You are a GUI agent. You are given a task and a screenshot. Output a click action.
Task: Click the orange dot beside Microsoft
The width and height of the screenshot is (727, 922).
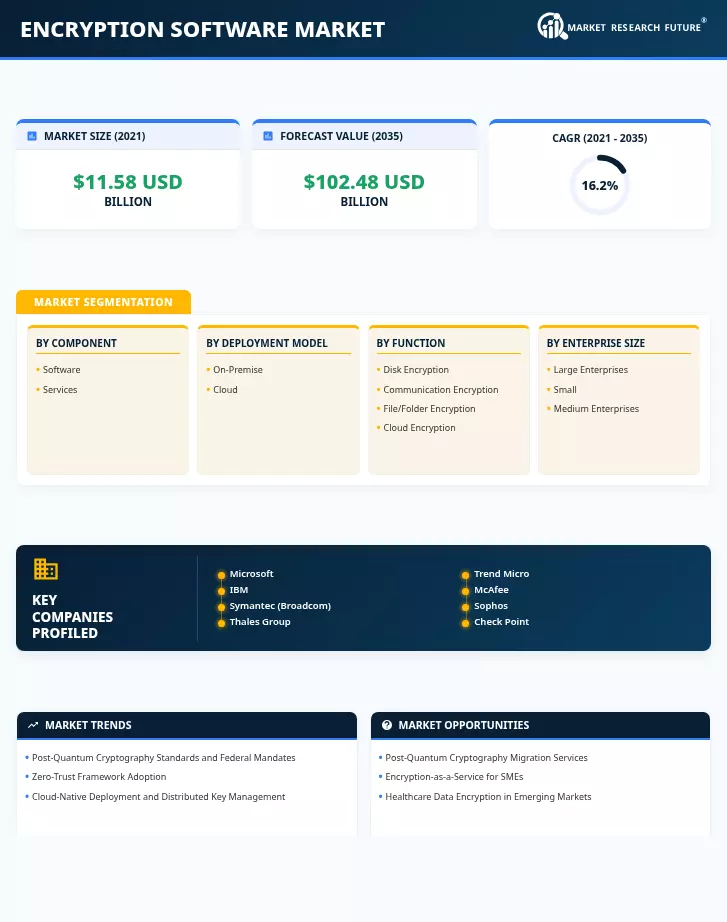click(x=221, y=575)
